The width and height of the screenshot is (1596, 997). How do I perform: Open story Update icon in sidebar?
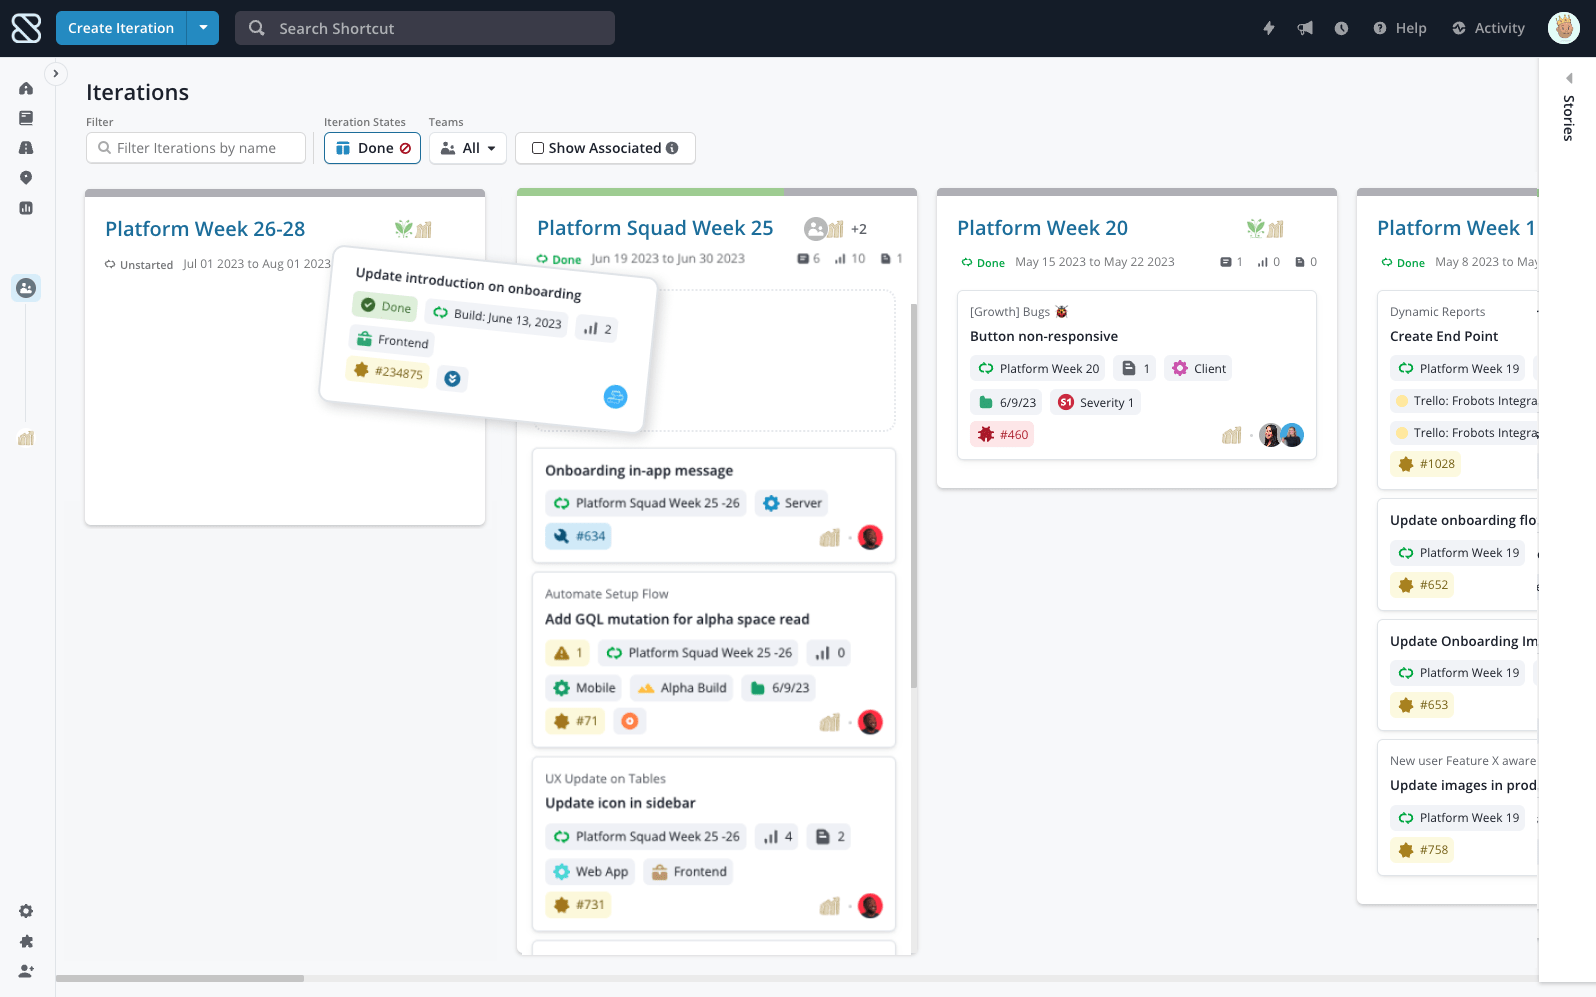[620, 803]
